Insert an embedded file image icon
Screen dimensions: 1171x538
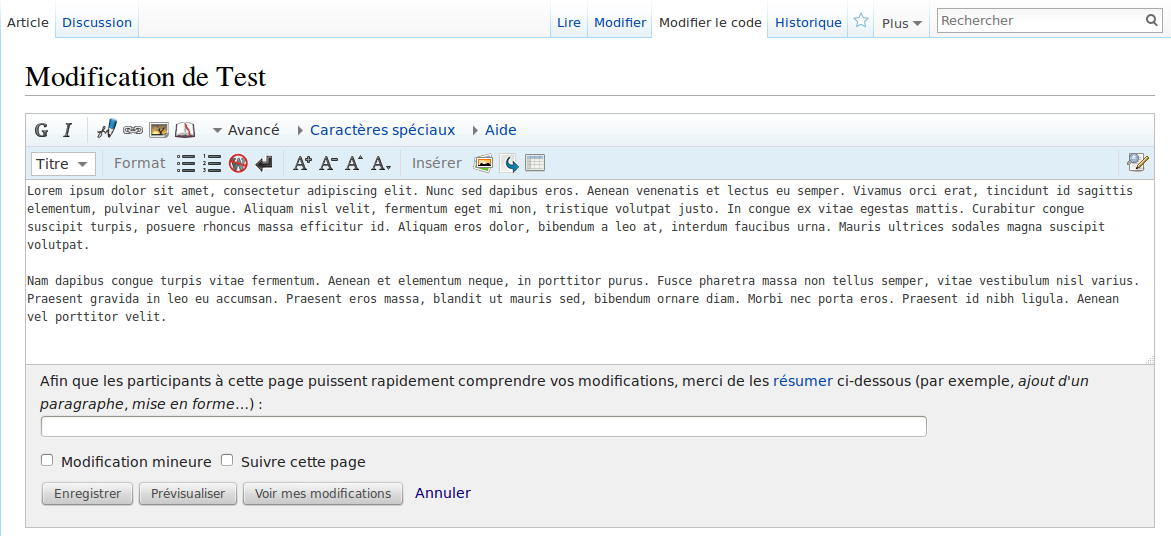158,130
